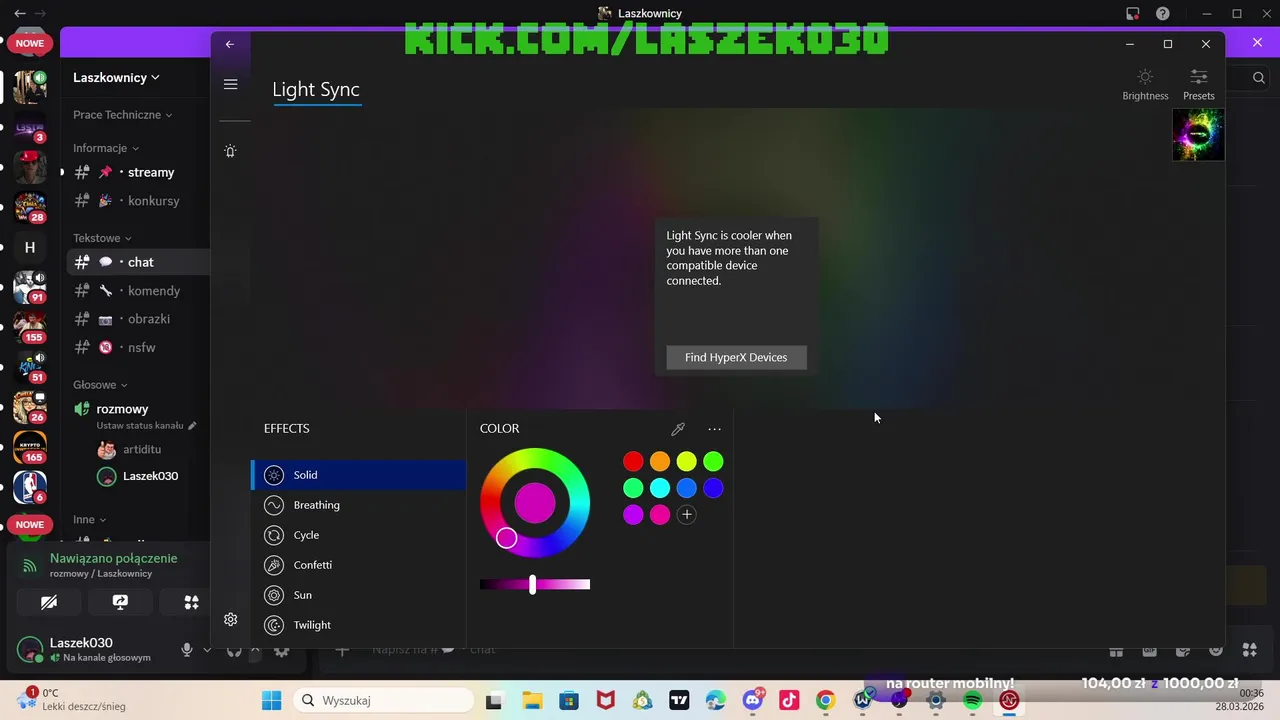Open the three-dots color options menu
The image size is (1280, 720).
click(x=714, y=429)
